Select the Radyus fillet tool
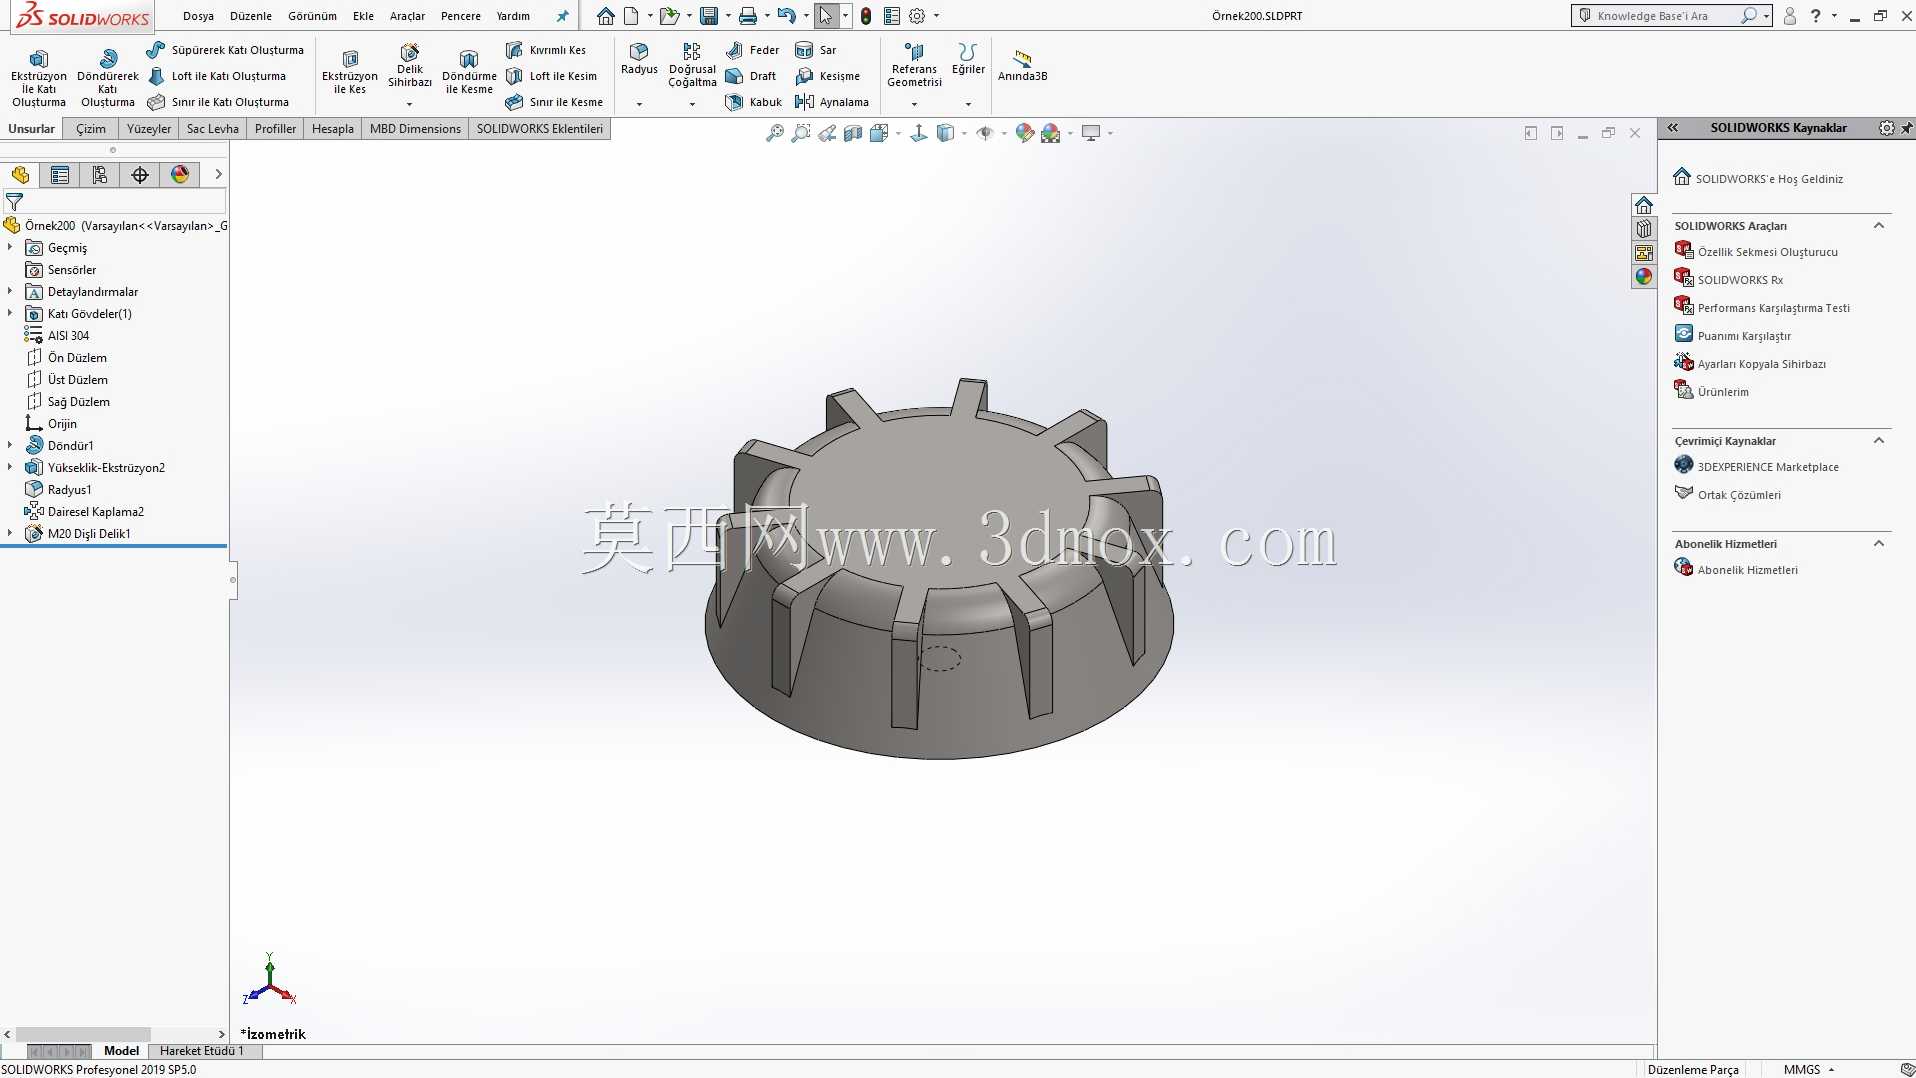 639,60
